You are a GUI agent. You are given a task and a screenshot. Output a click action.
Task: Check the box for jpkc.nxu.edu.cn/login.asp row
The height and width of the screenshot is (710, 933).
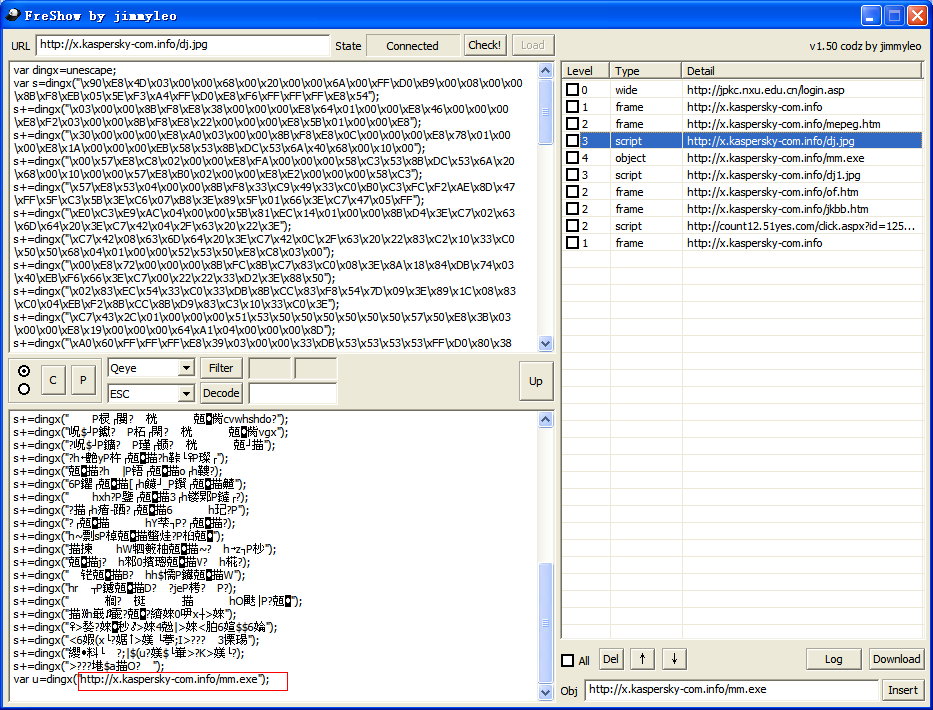click(x=572, y=90)
